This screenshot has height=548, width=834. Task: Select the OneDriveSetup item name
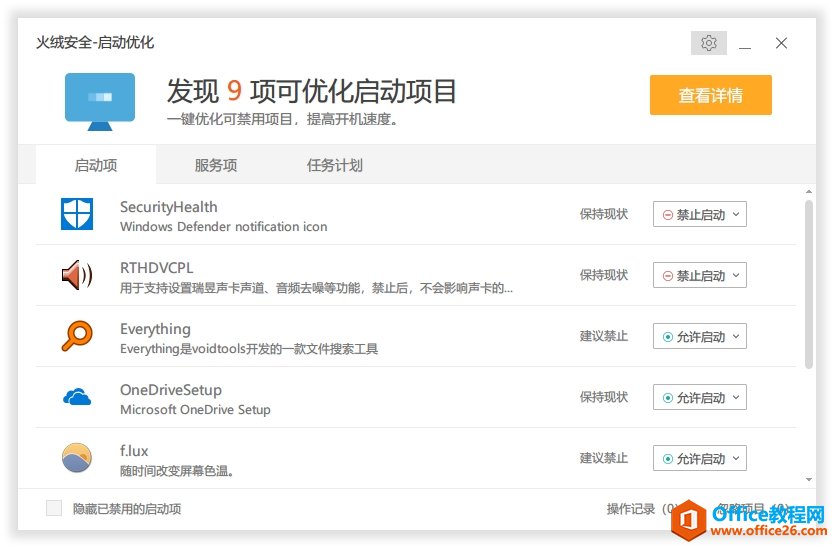tap(171, 390)
